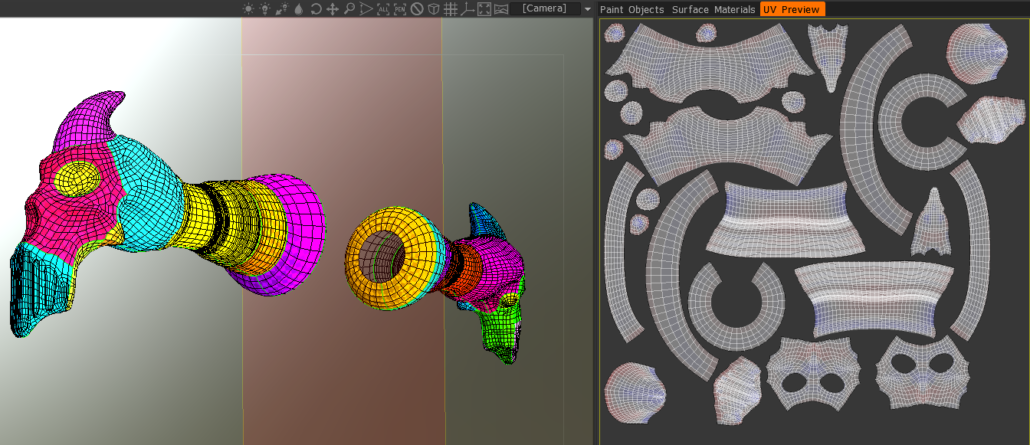The height and width of the screenshot is (445, 1030).
Task: Click the frame-to-fit view icon
Action: point(484,9)
